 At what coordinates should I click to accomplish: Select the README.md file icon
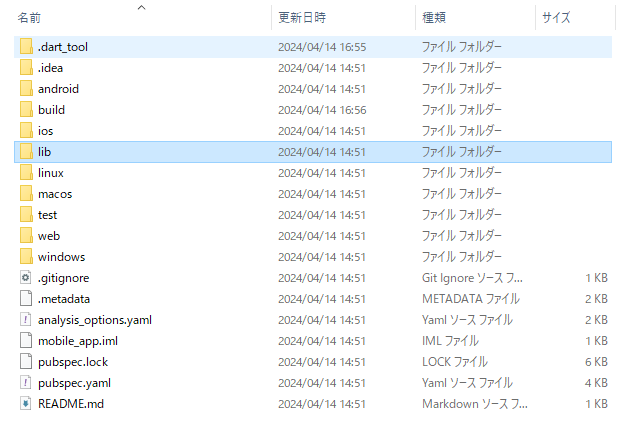point(26,404)
